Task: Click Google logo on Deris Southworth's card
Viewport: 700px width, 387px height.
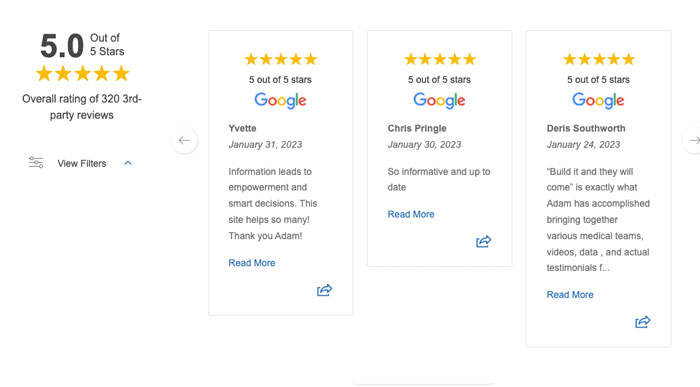Action: tap(598, 100)
